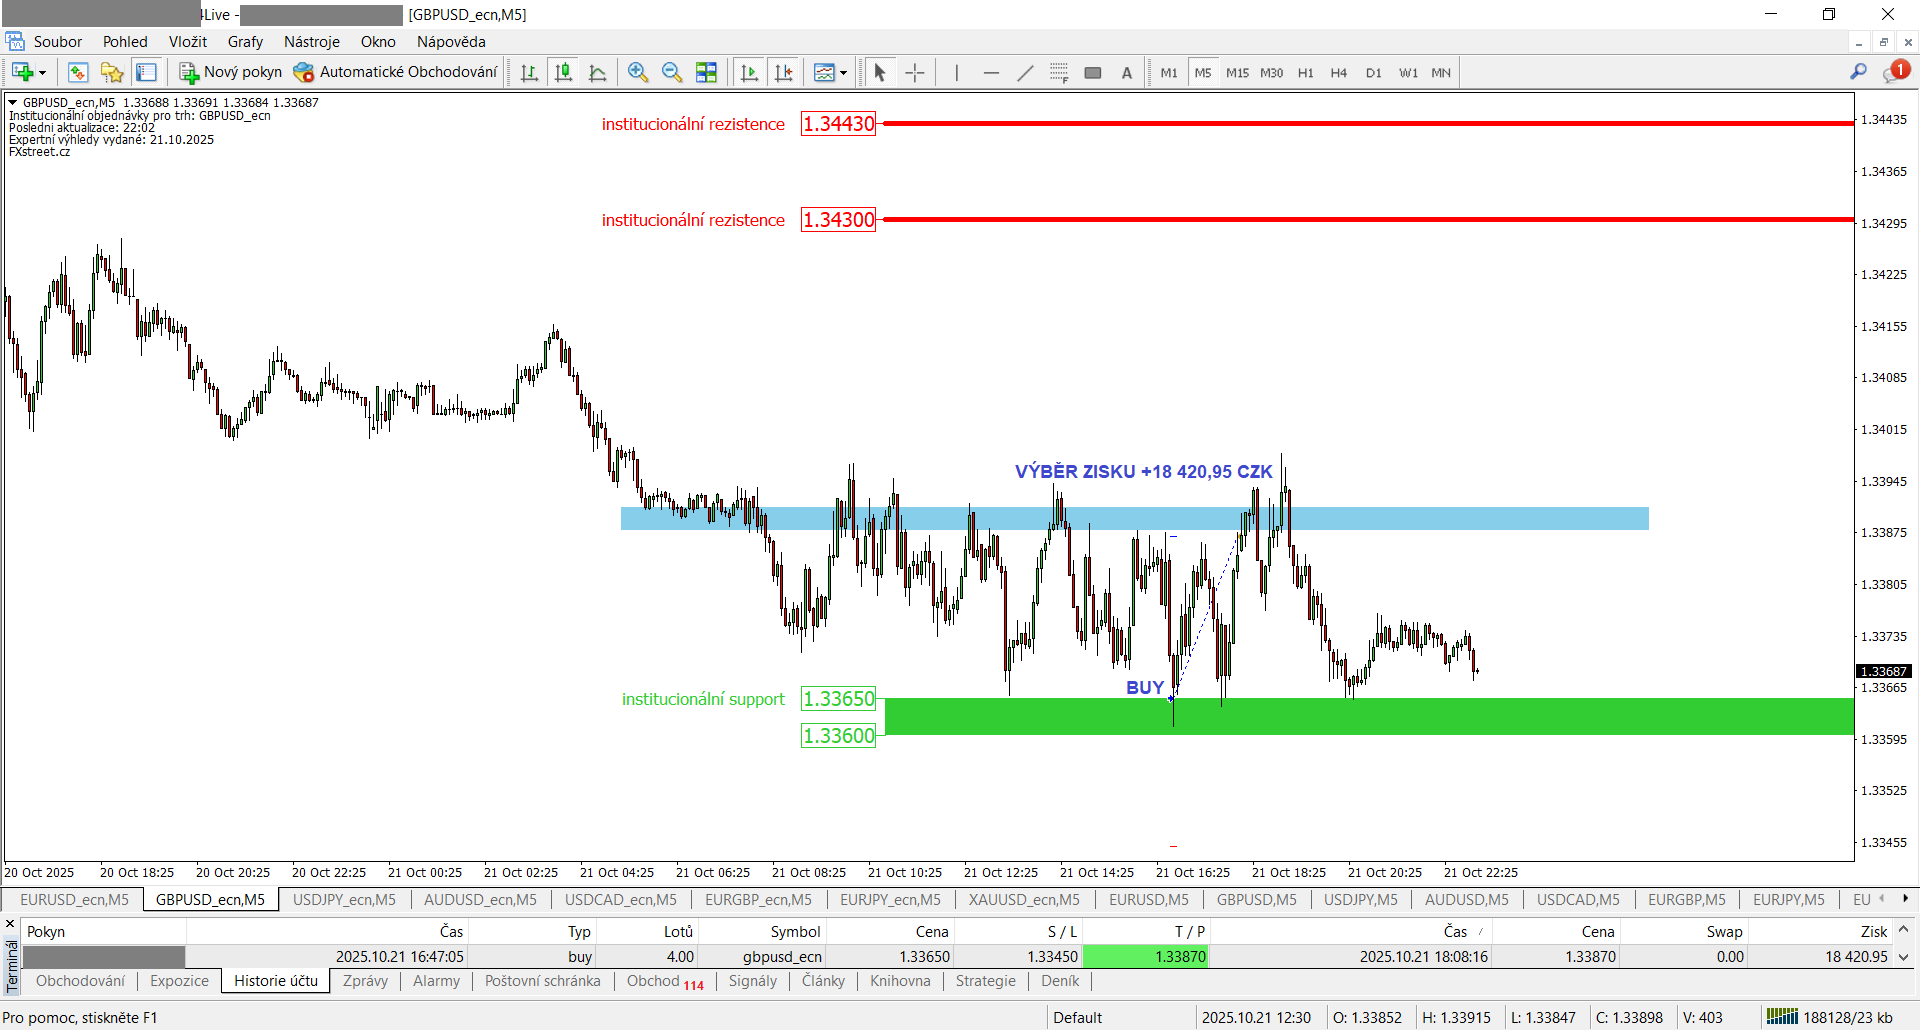
Task: Toggle Automatické Obchodování auto trading
Action: click(x=395, y=72)
